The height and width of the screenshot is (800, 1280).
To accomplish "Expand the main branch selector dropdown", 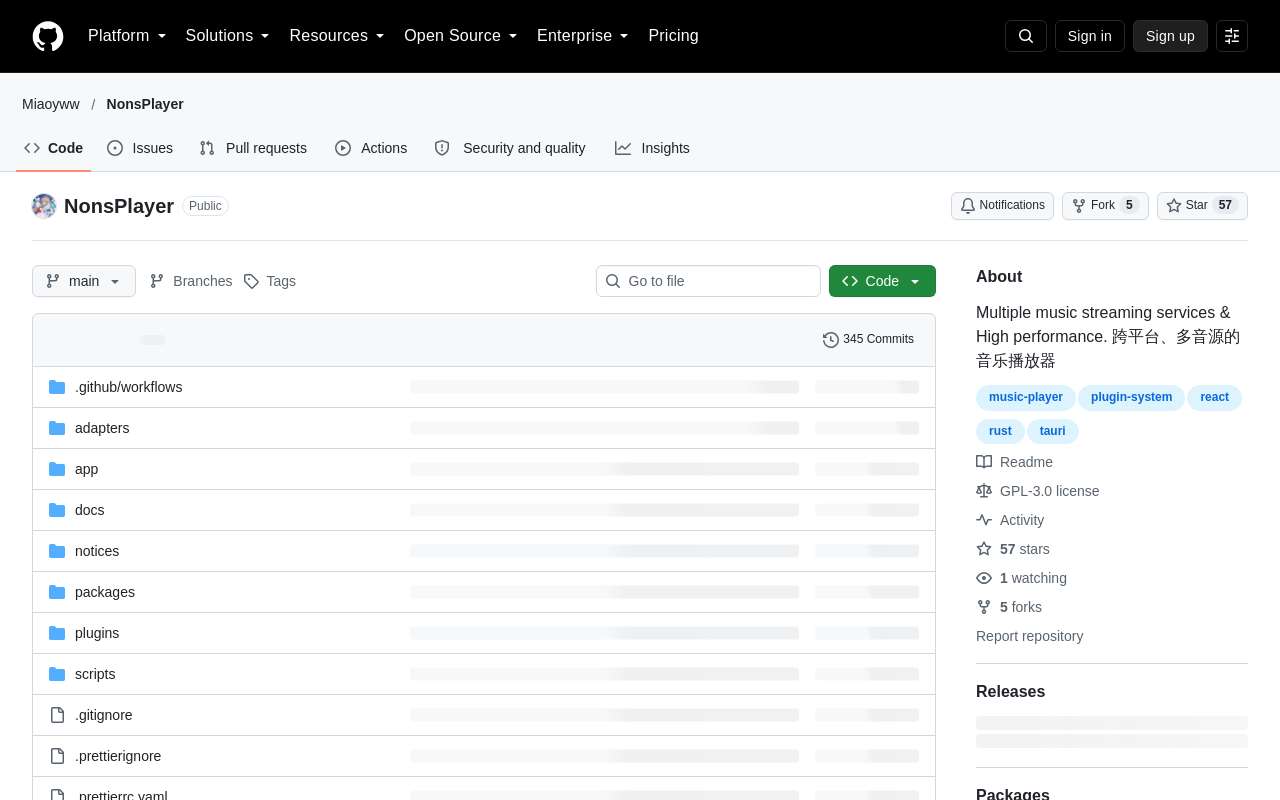I will click(x=84, y=281).
